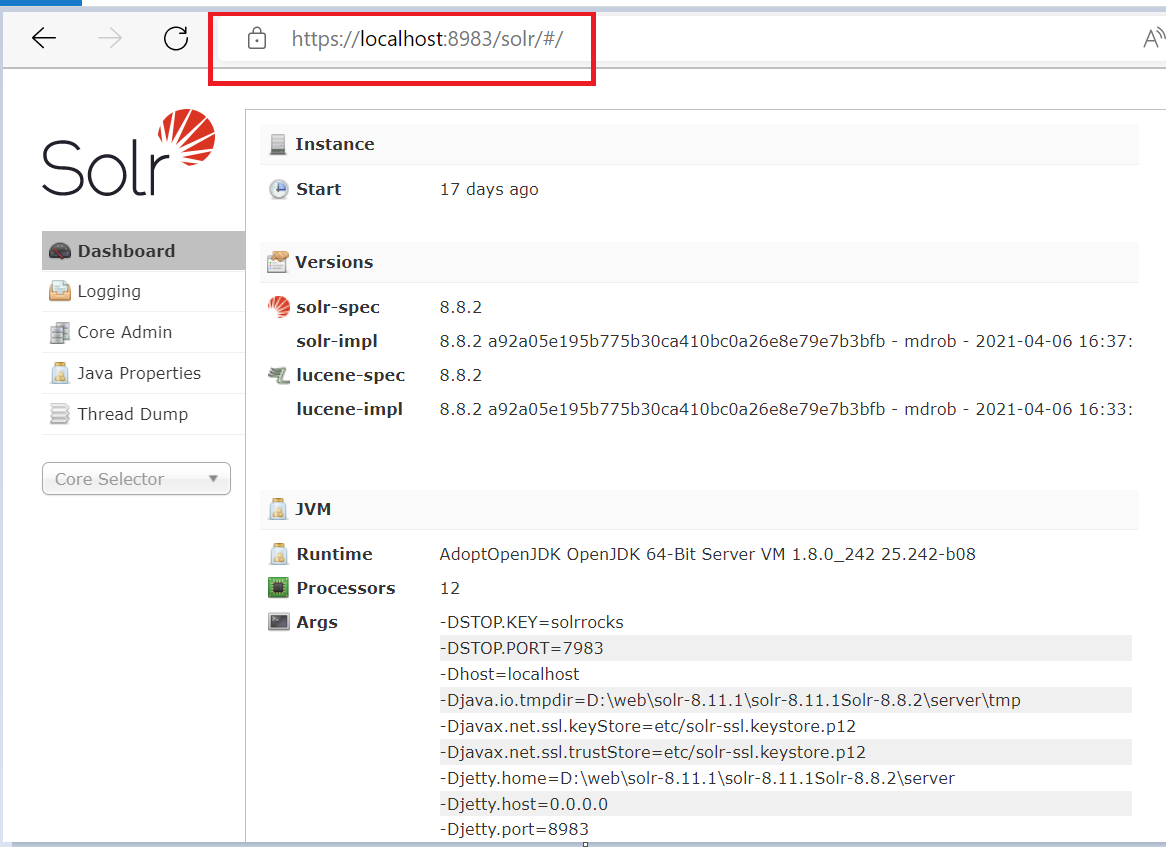Click the -Dhost=localhost argument
This screenshot has width=1166, height=847.
[x=509, y=674]
